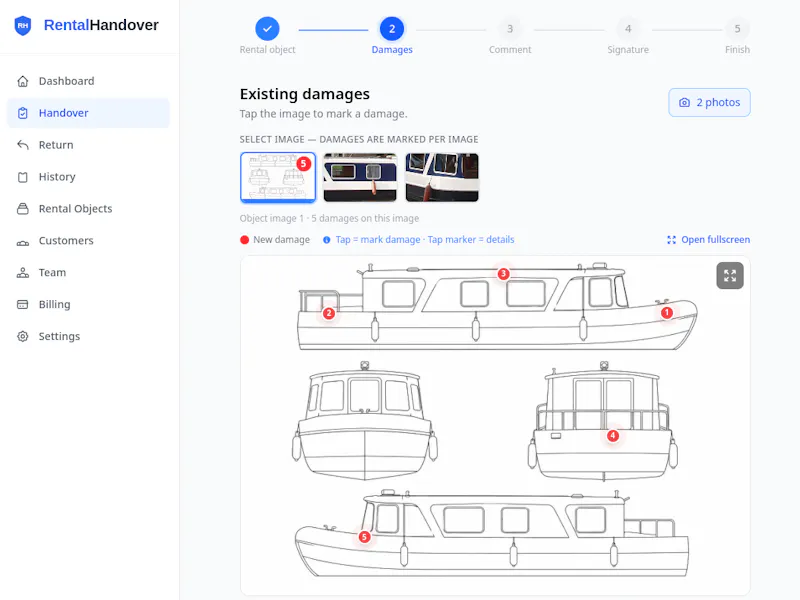Click the Team people icon
Viewport: 800px width, 600px height.
[x=23, y=272]
